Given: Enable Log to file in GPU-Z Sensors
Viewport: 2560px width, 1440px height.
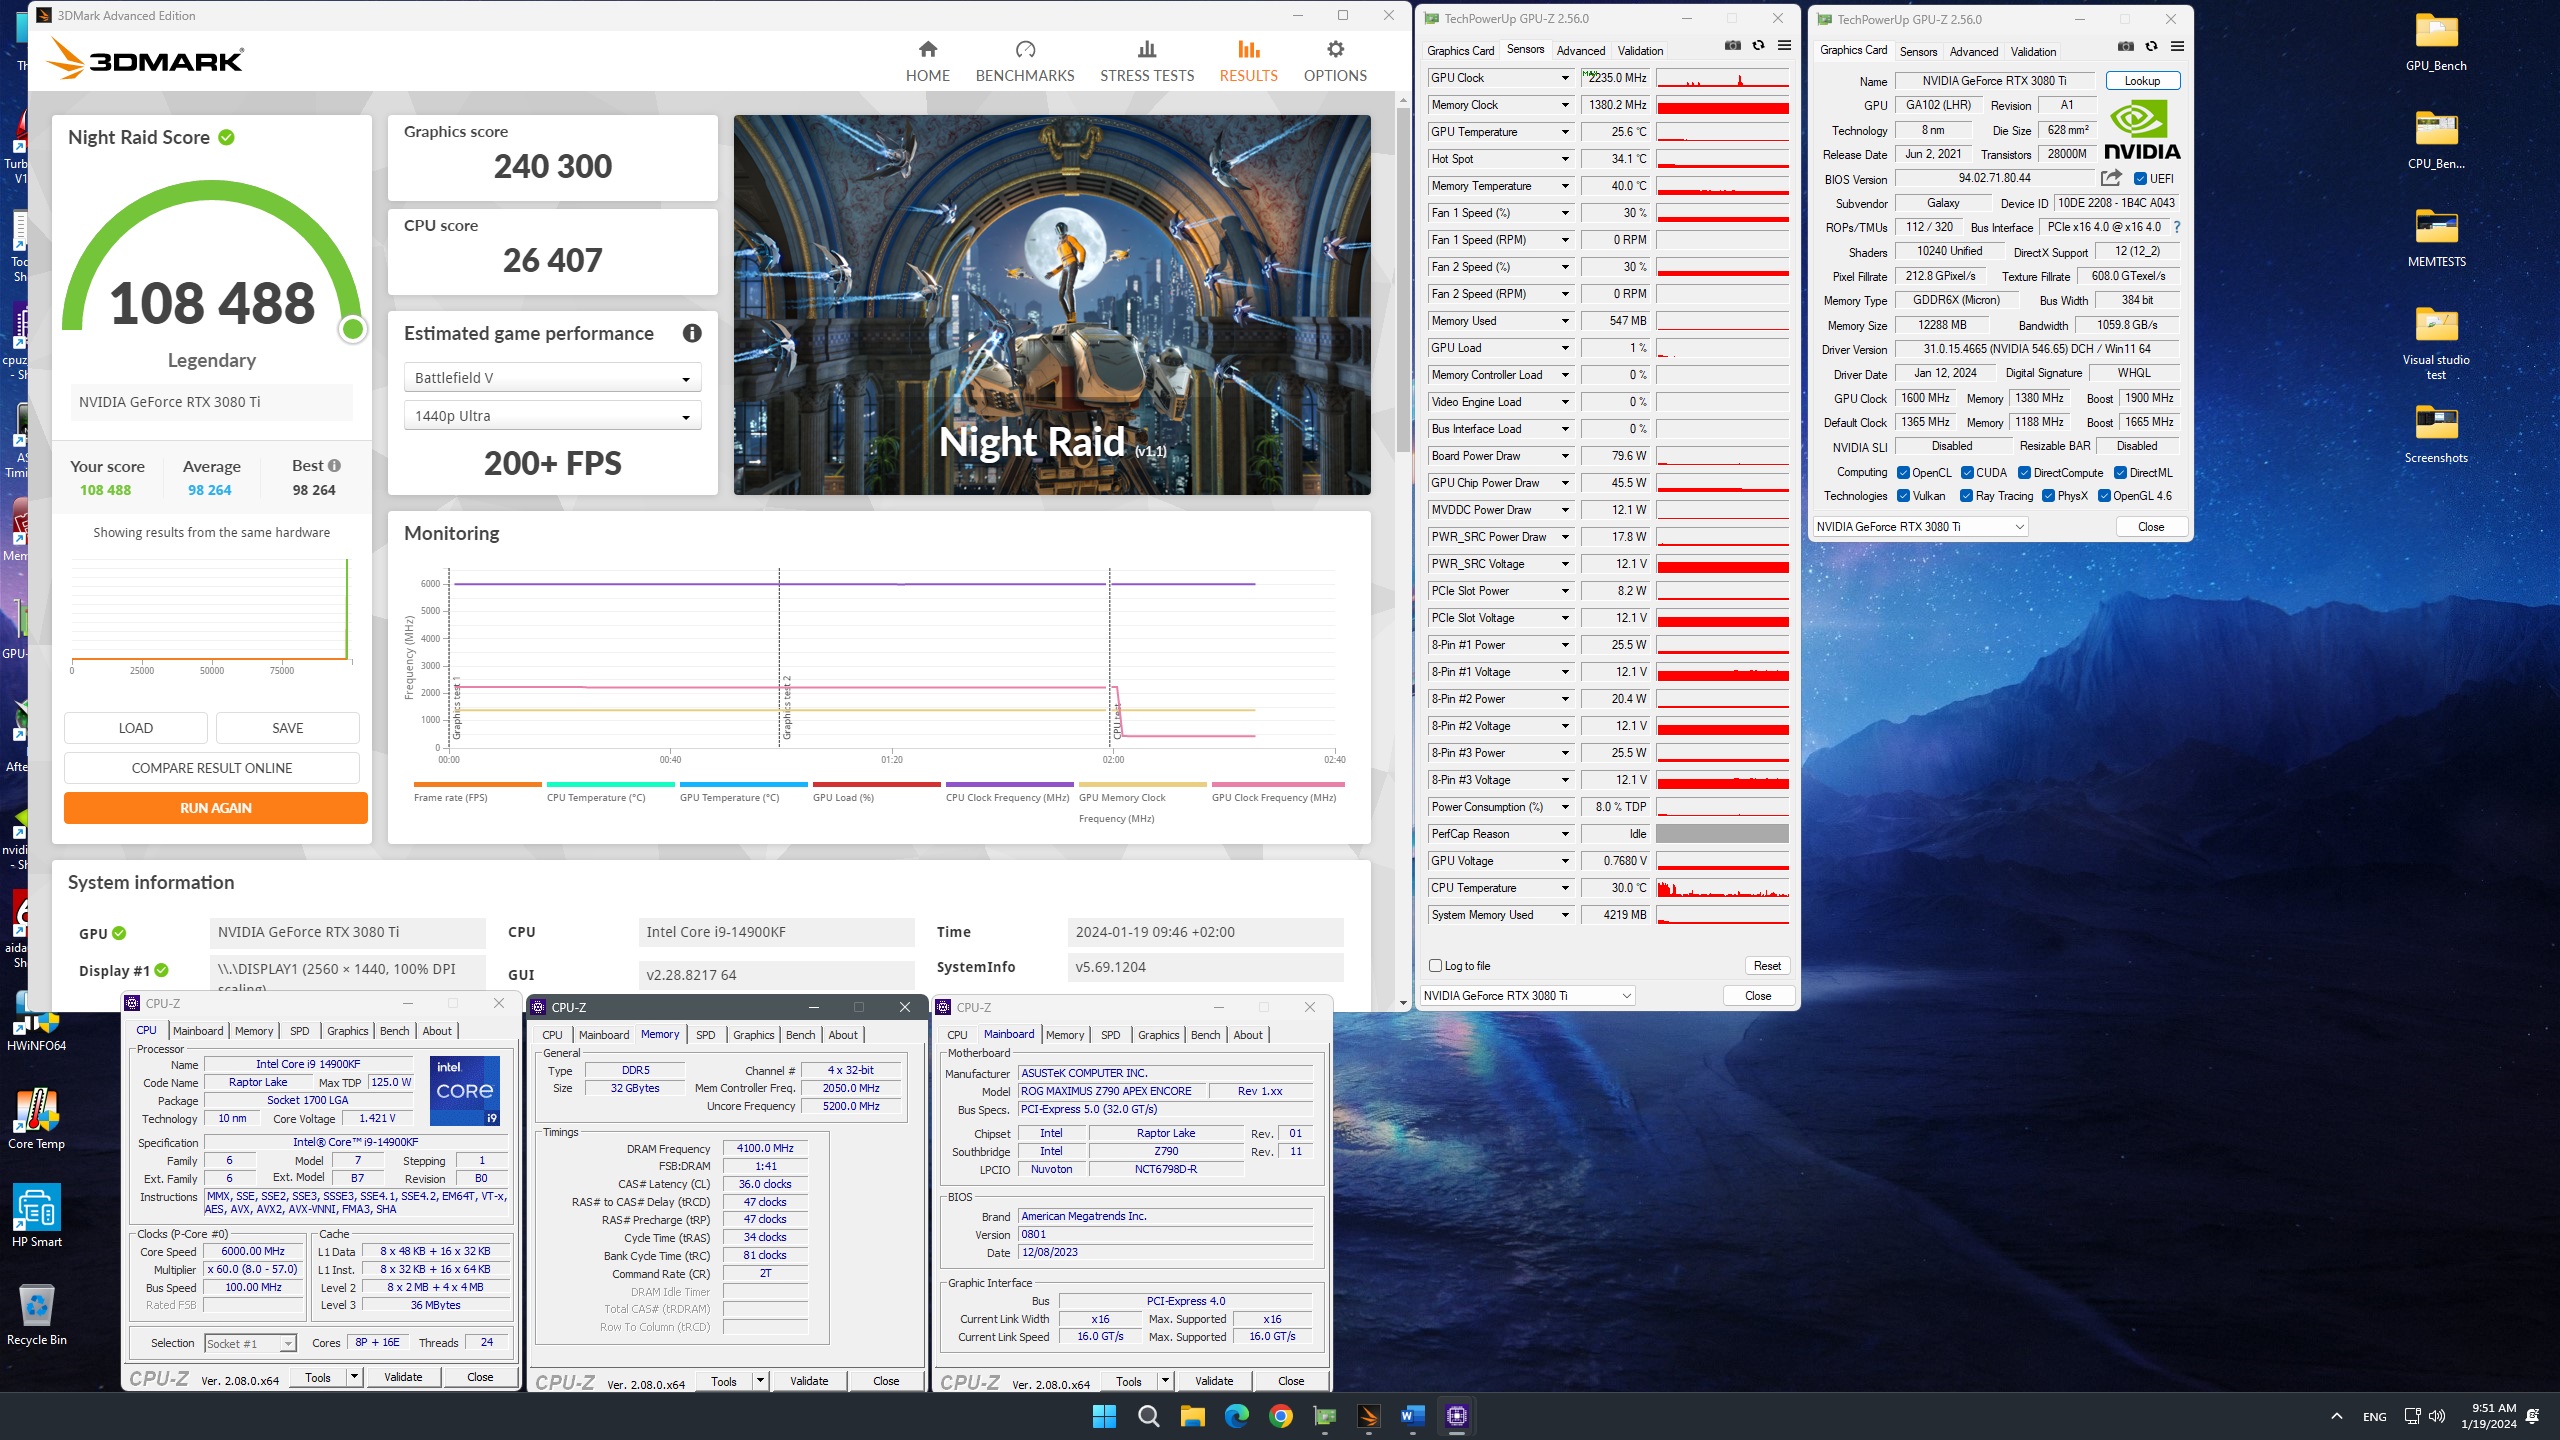Looking at the screenshot, I should click(1435, 966).
